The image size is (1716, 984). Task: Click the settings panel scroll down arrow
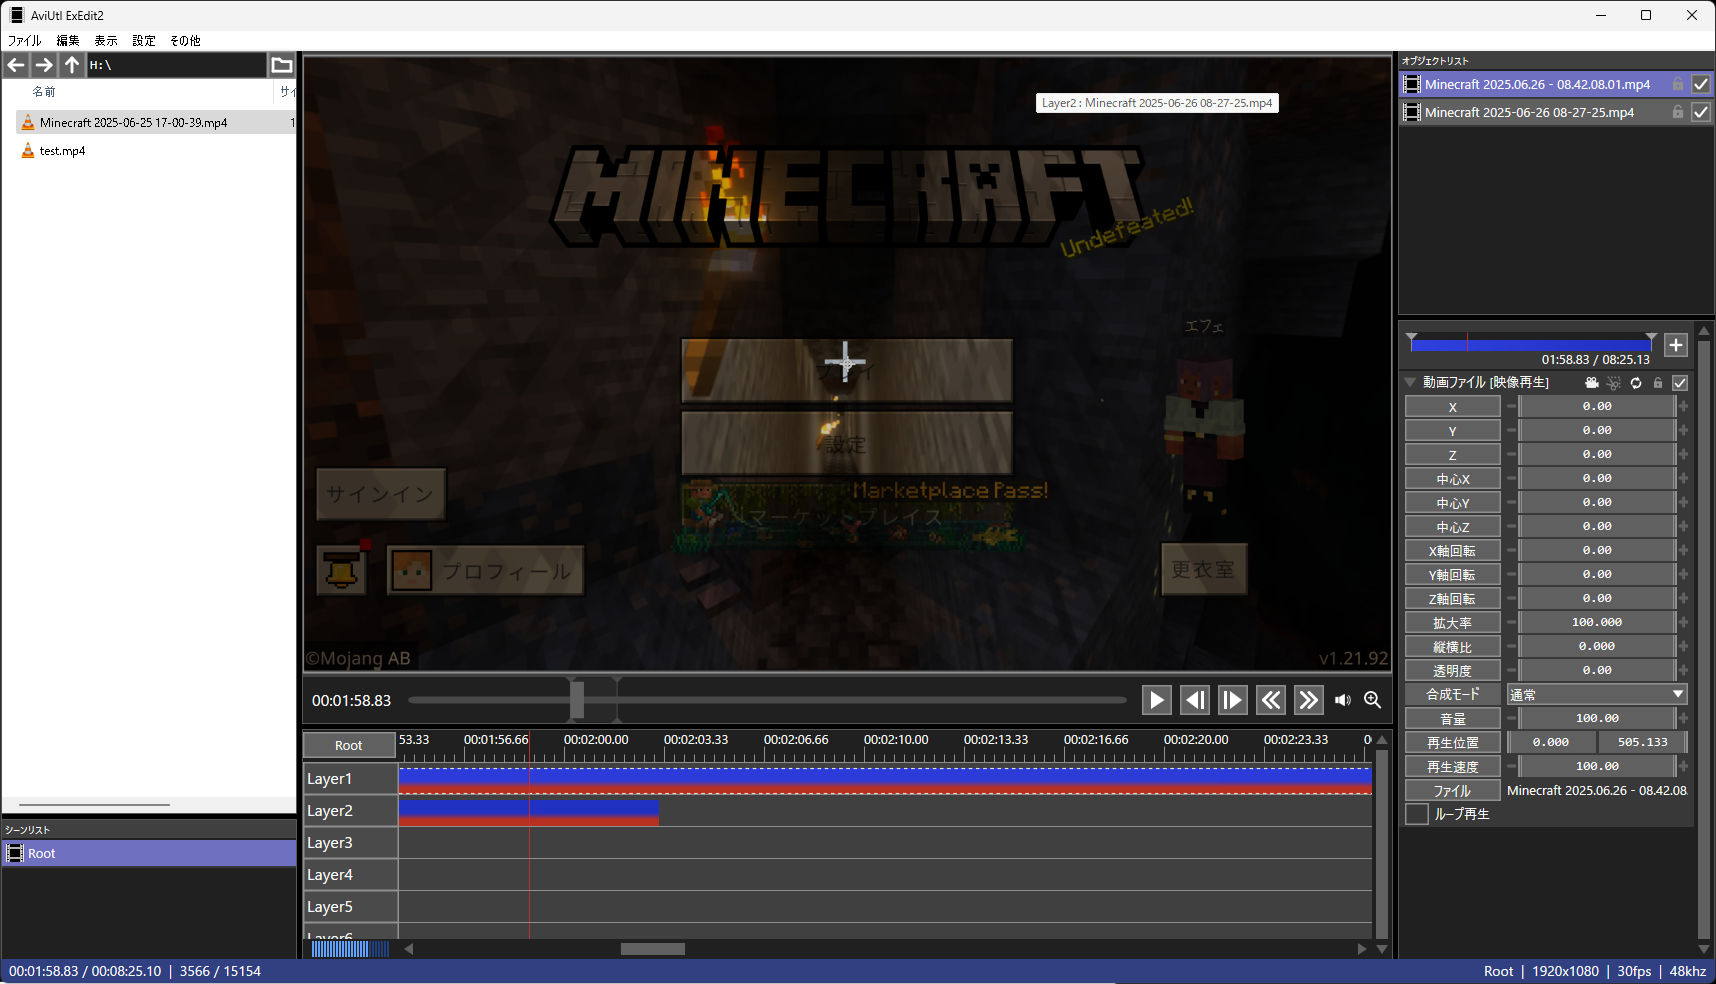(1704, 949)
